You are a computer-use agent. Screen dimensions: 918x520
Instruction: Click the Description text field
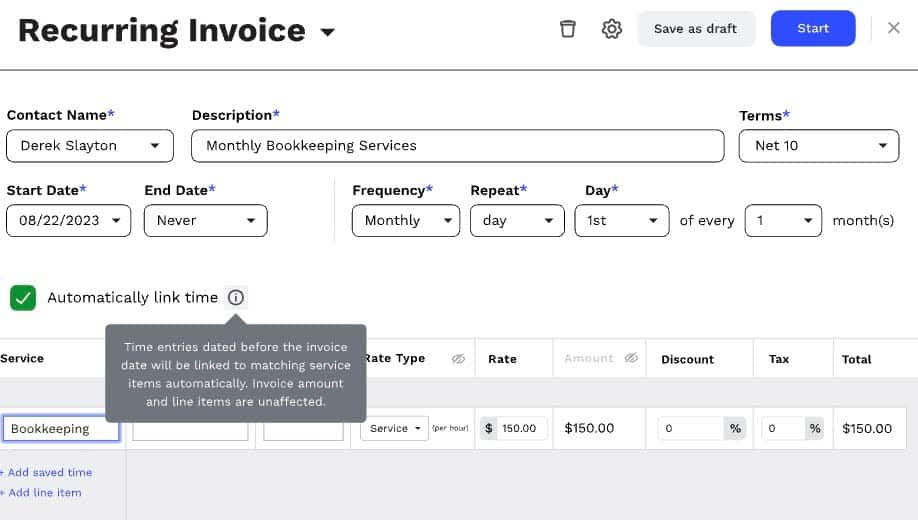pyautogui.click(x=457, y=146)
